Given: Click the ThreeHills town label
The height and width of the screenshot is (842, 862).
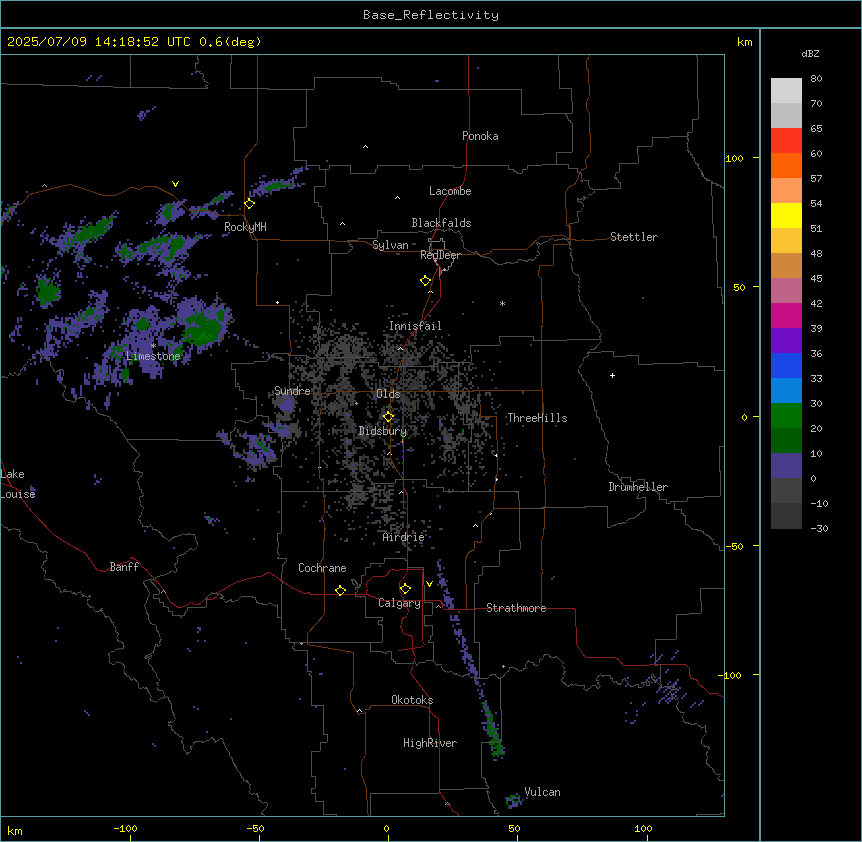Looking at the screenshot, I should pyautogui.click(x=537, y=418).
